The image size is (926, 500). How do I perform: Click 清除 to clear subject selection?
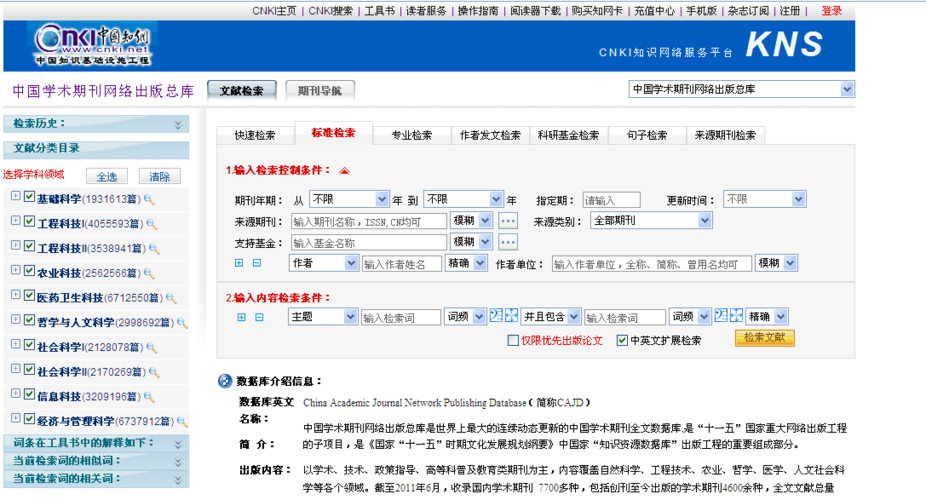coord(159,177)
